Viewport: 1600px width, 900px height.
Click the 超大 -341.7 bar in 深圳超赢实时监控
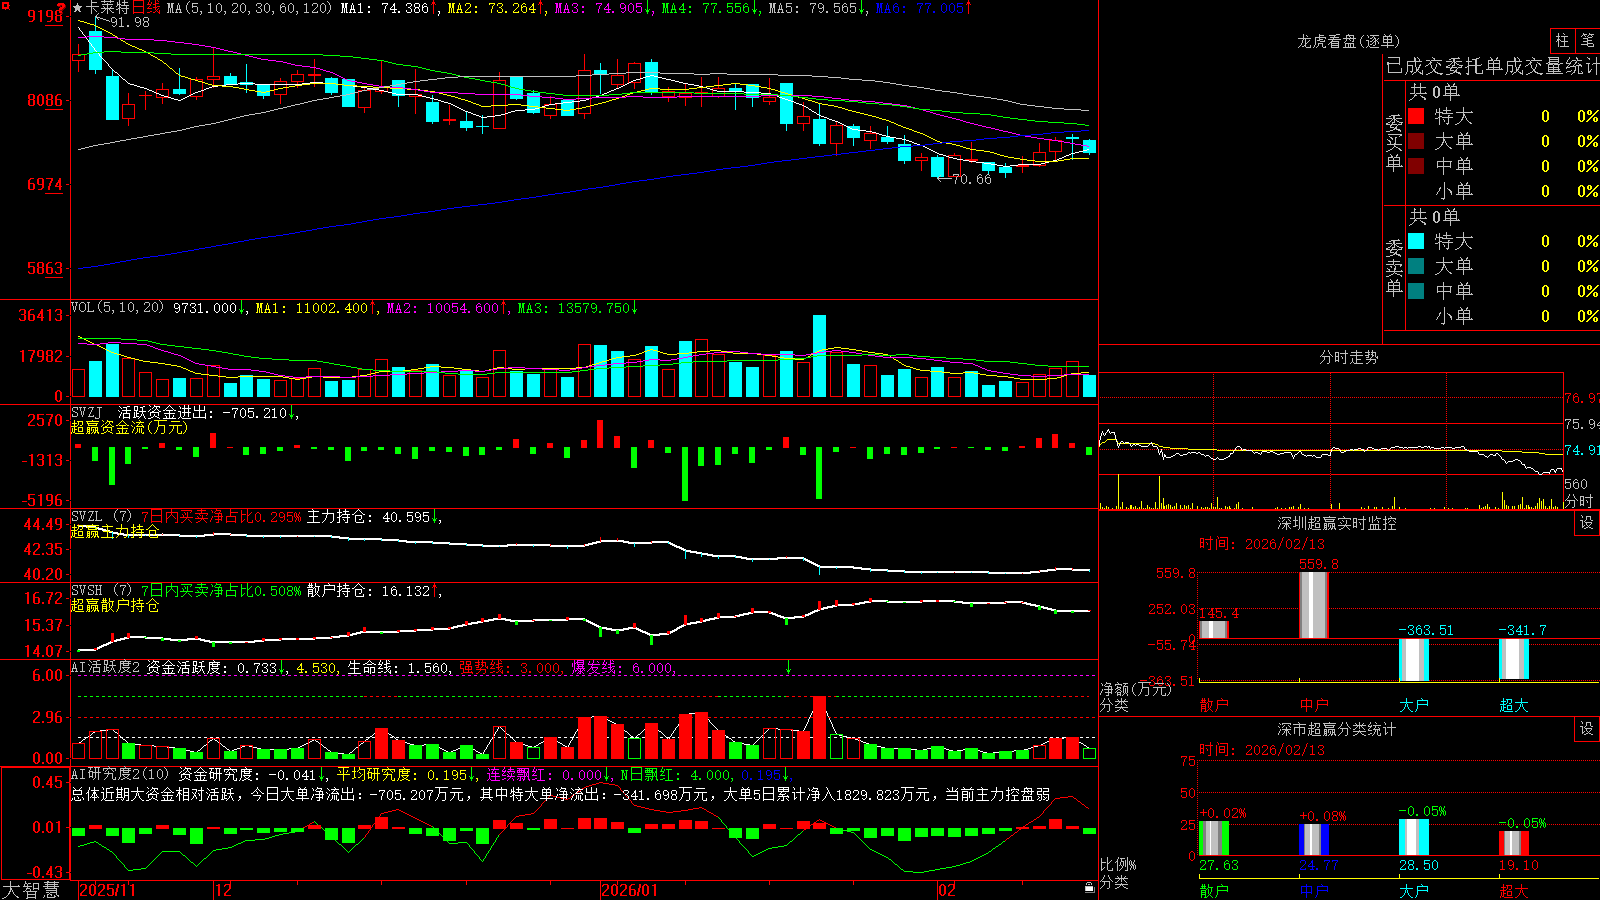(x=1514, y=659)
